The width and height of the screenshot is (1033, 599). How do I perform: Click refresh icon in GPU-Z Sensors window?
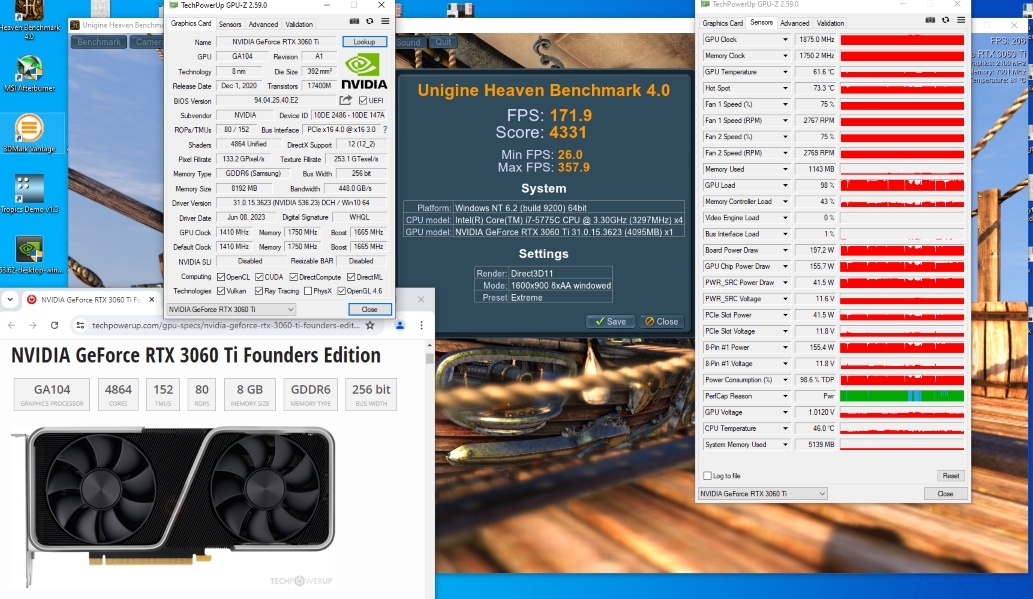945,20
